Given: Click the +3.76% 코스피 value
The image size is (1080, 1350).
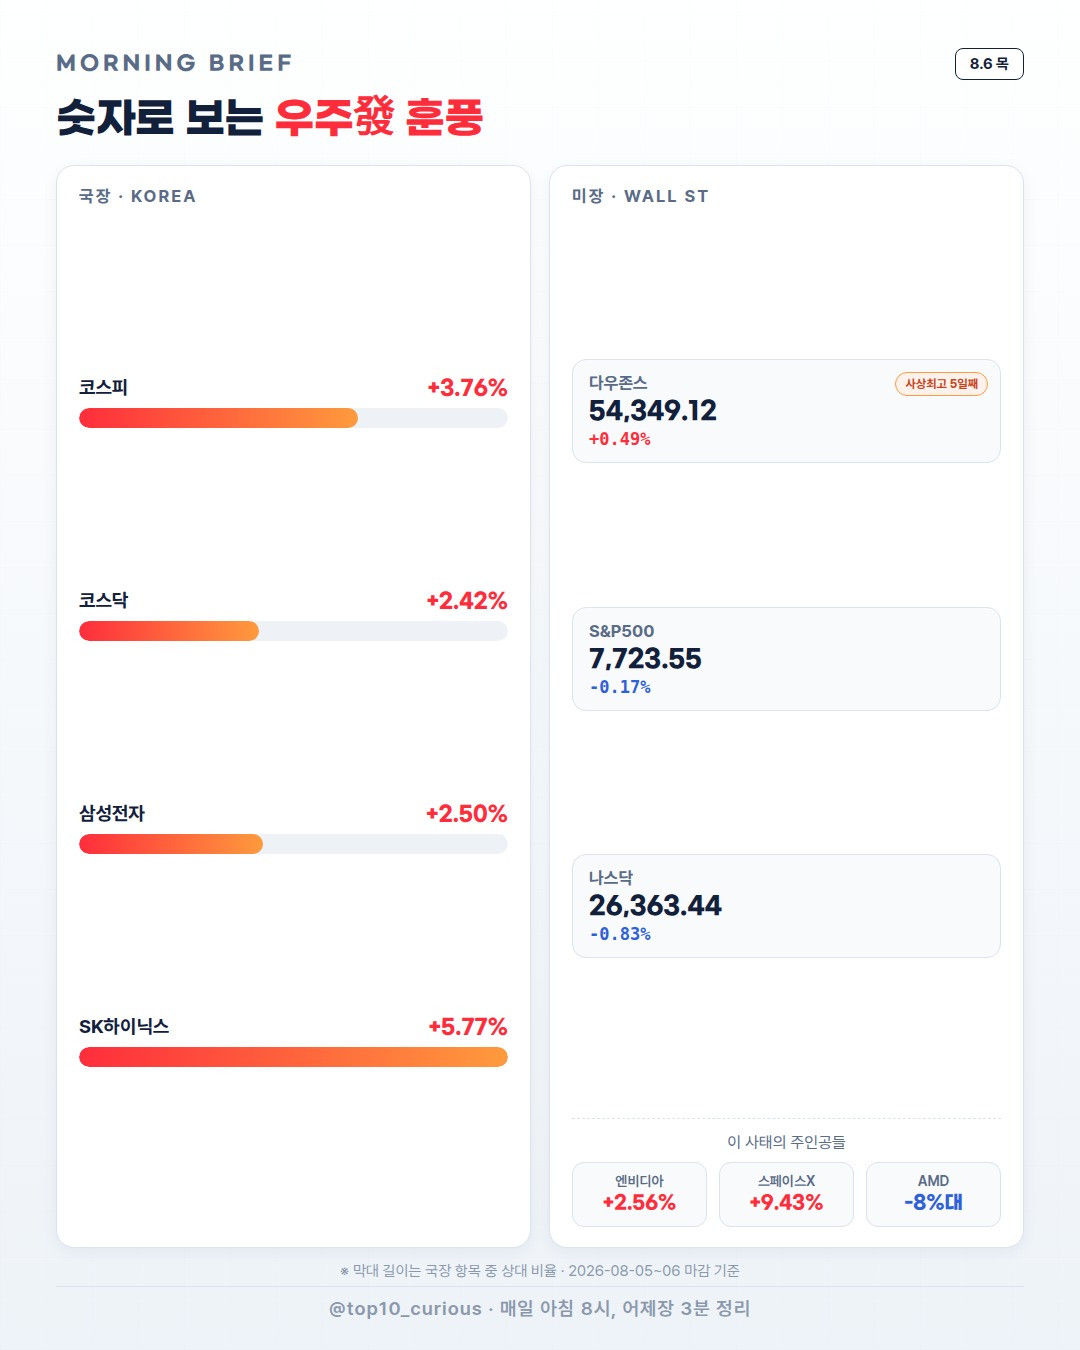Looking at the screenshot, I should (467, 388).
